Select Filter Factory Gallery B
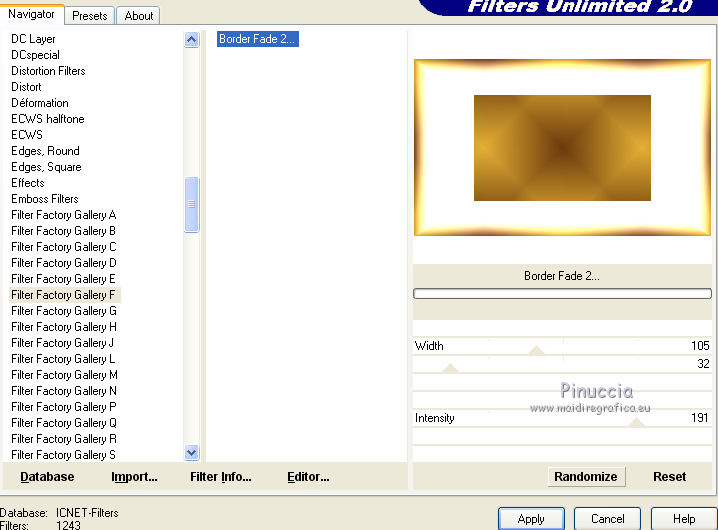 [63, 231]
